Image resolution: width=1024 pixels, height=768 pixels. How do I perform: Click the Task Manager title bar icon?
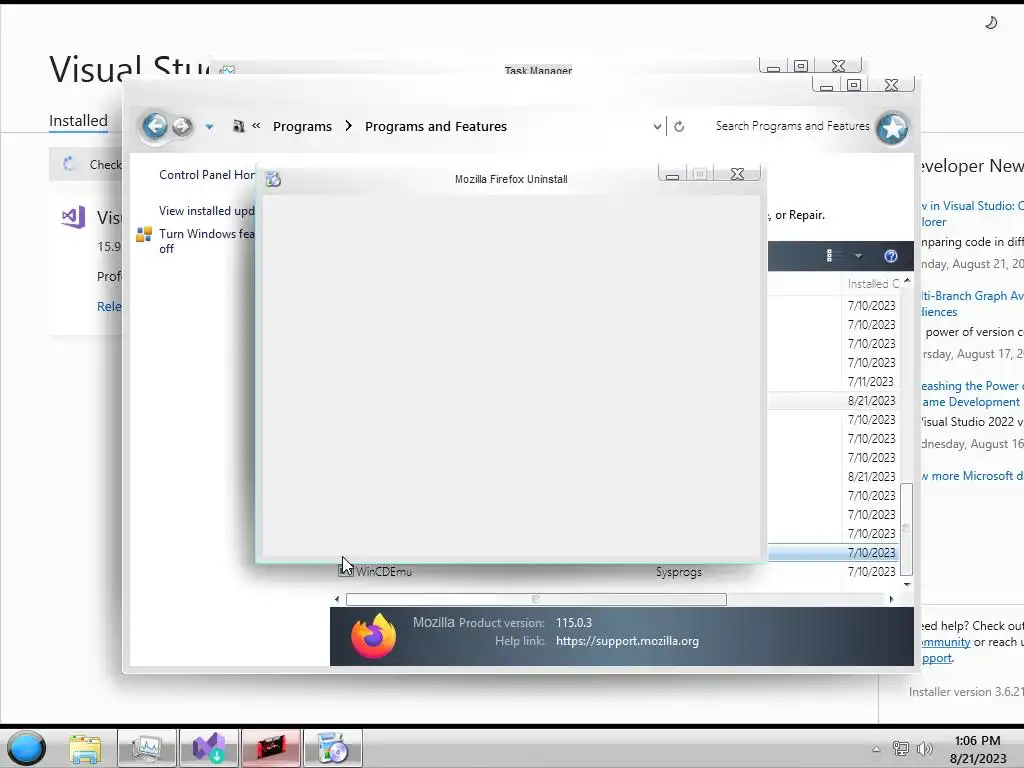(x=227, y=71)
